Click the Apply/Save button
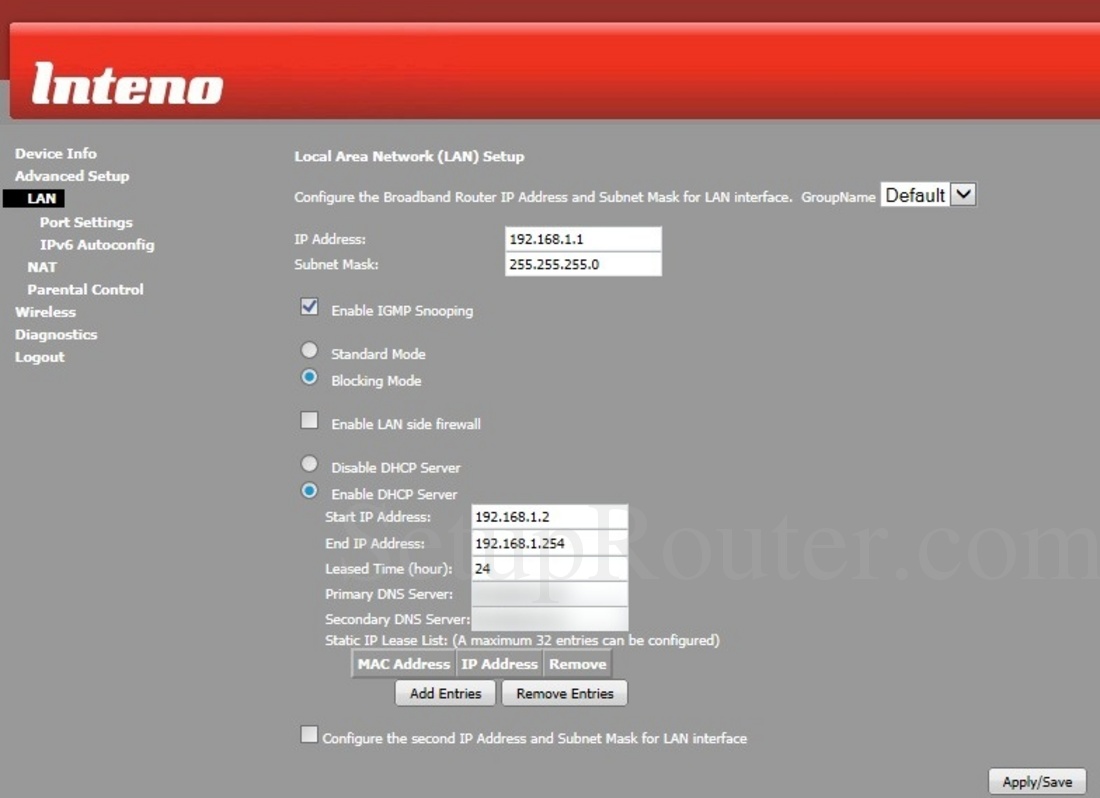 1037,781
